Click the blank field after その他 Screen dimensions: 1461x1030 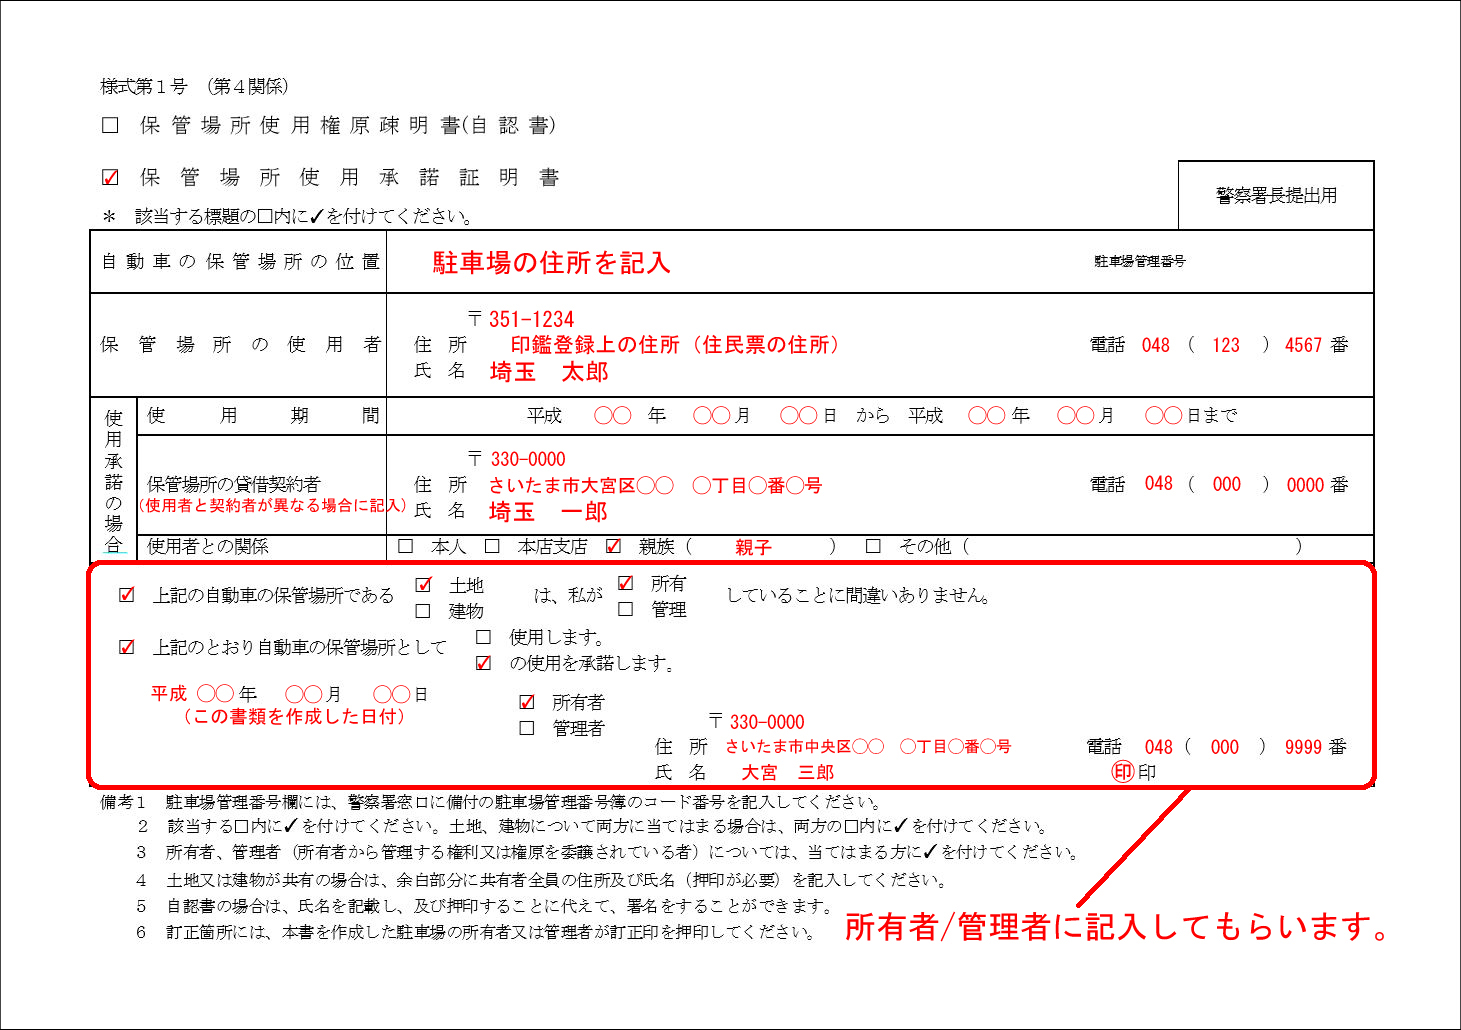click(1133, 547)
